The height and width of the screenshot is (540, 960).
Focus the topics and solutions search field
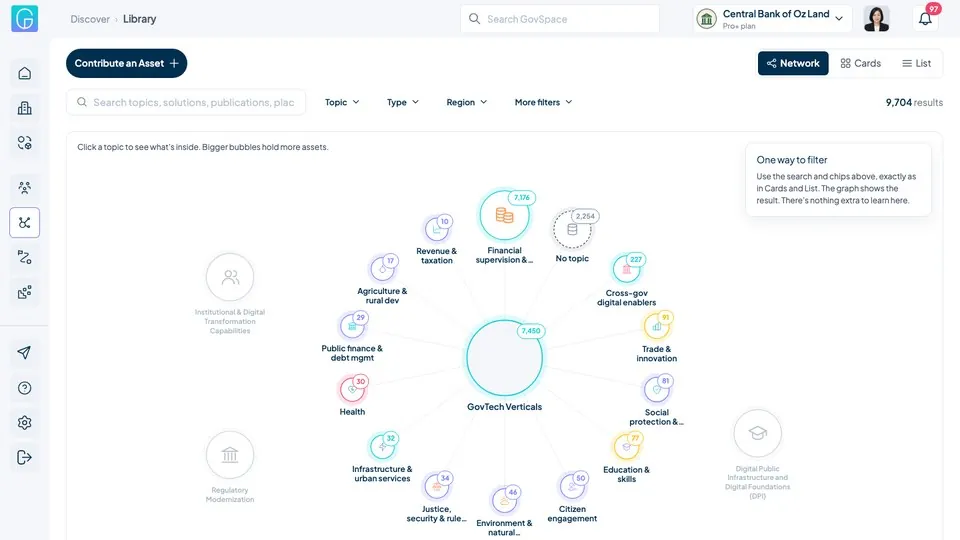tap(186, 102)
